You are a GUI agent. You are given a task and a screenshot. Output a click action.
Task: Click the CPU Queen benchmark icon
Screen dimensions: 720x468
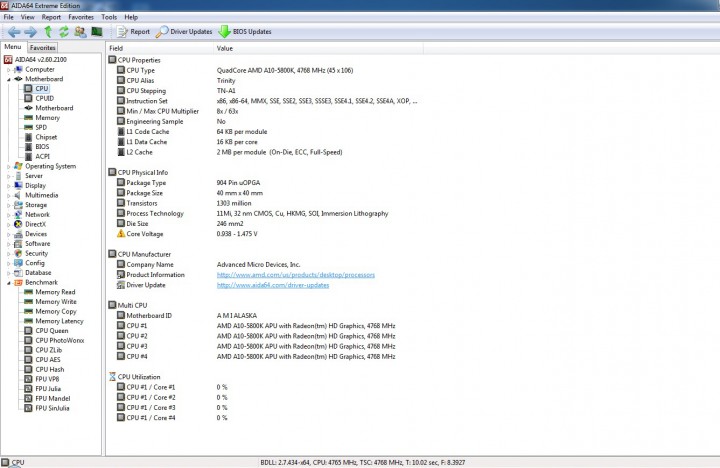[x=28, y=331]
